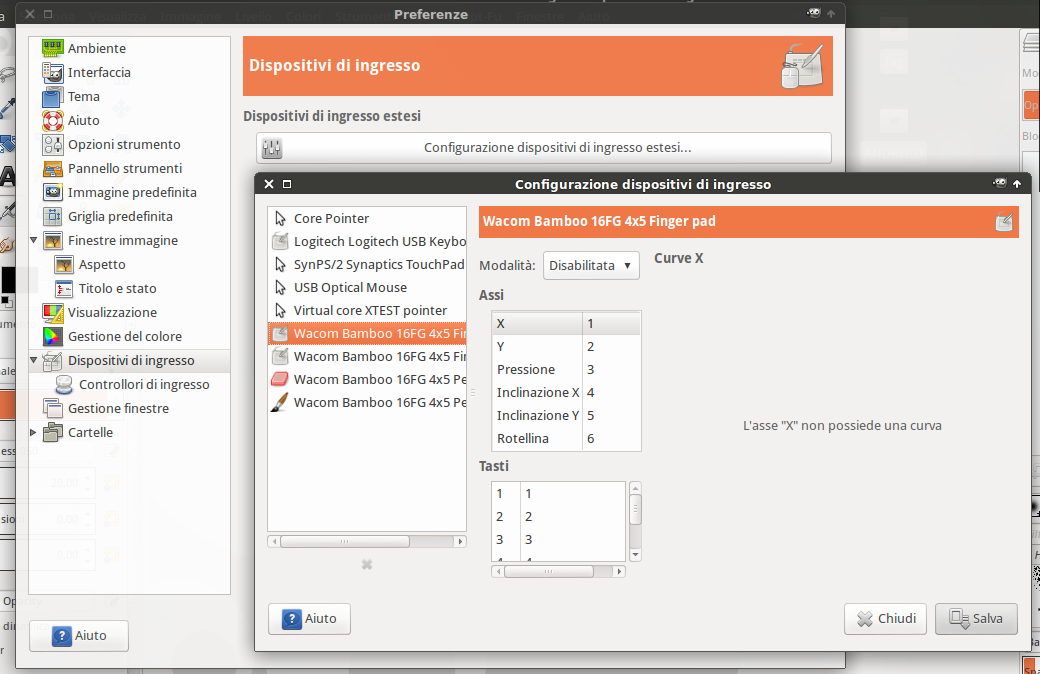This screenshot has height=674, width=1040.
Task: Open the Wilber menu icon in the Configurazione title bar
Action: (1000, 183)
